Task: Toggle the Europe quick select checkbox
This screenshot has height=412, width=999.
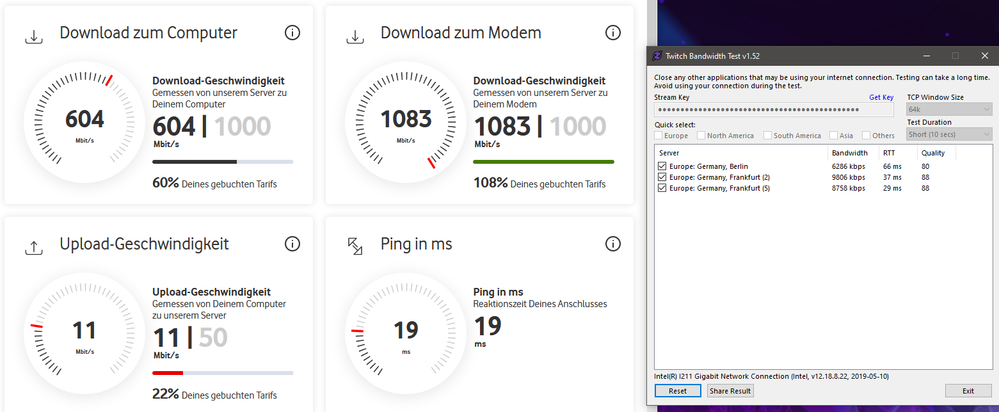Action: [659, 136]
